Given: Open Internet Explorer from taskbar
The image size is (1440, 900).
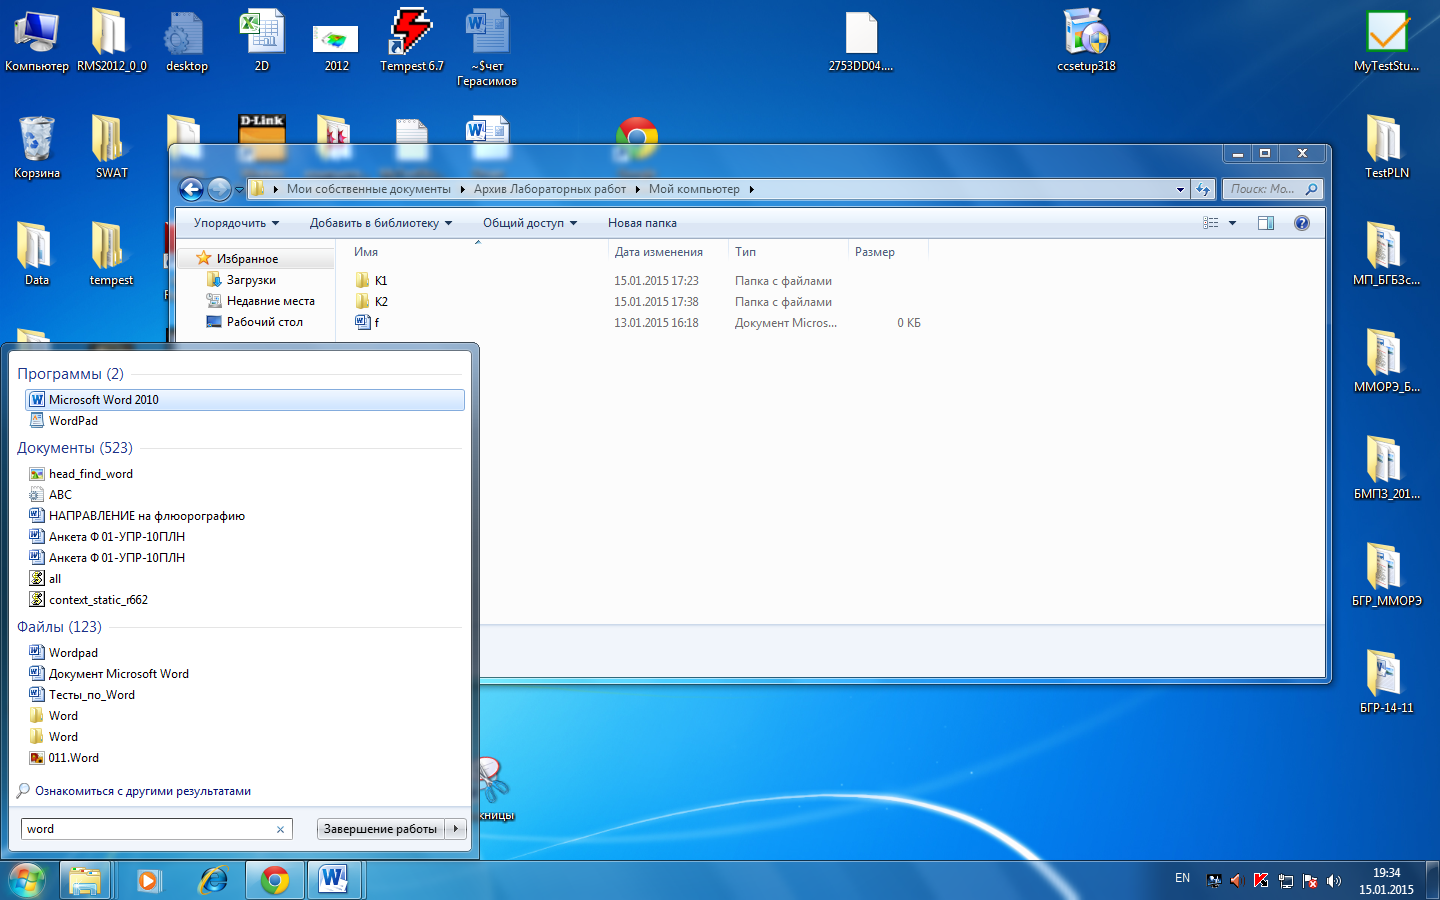Looking at the screenshot, I should [213, 880].
